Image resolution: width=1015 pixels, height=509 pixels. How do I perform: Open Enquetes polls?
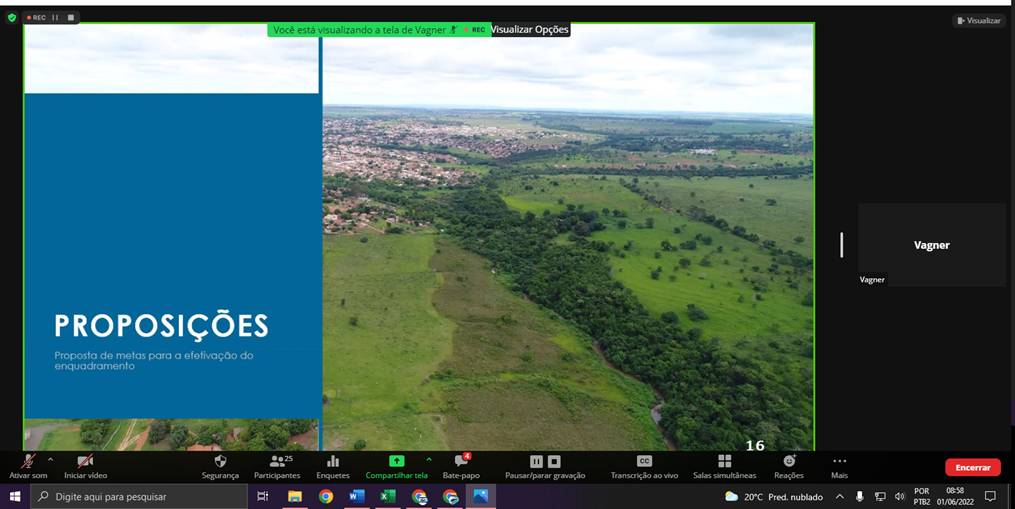333,466
